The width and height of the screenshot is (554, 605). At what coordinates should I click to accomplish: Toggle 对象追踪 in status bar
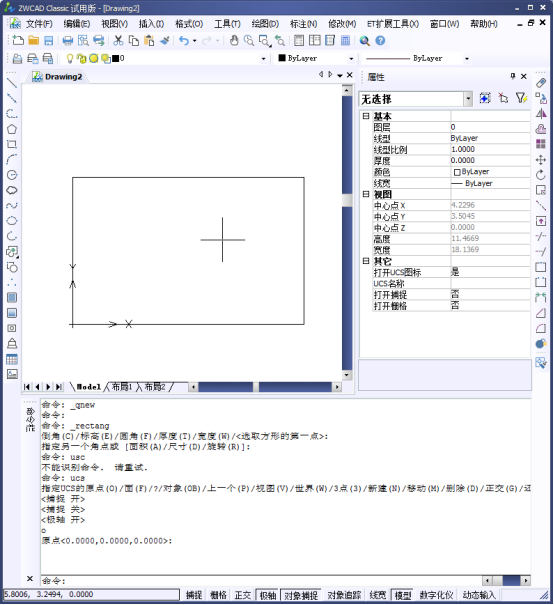[344, 595]
